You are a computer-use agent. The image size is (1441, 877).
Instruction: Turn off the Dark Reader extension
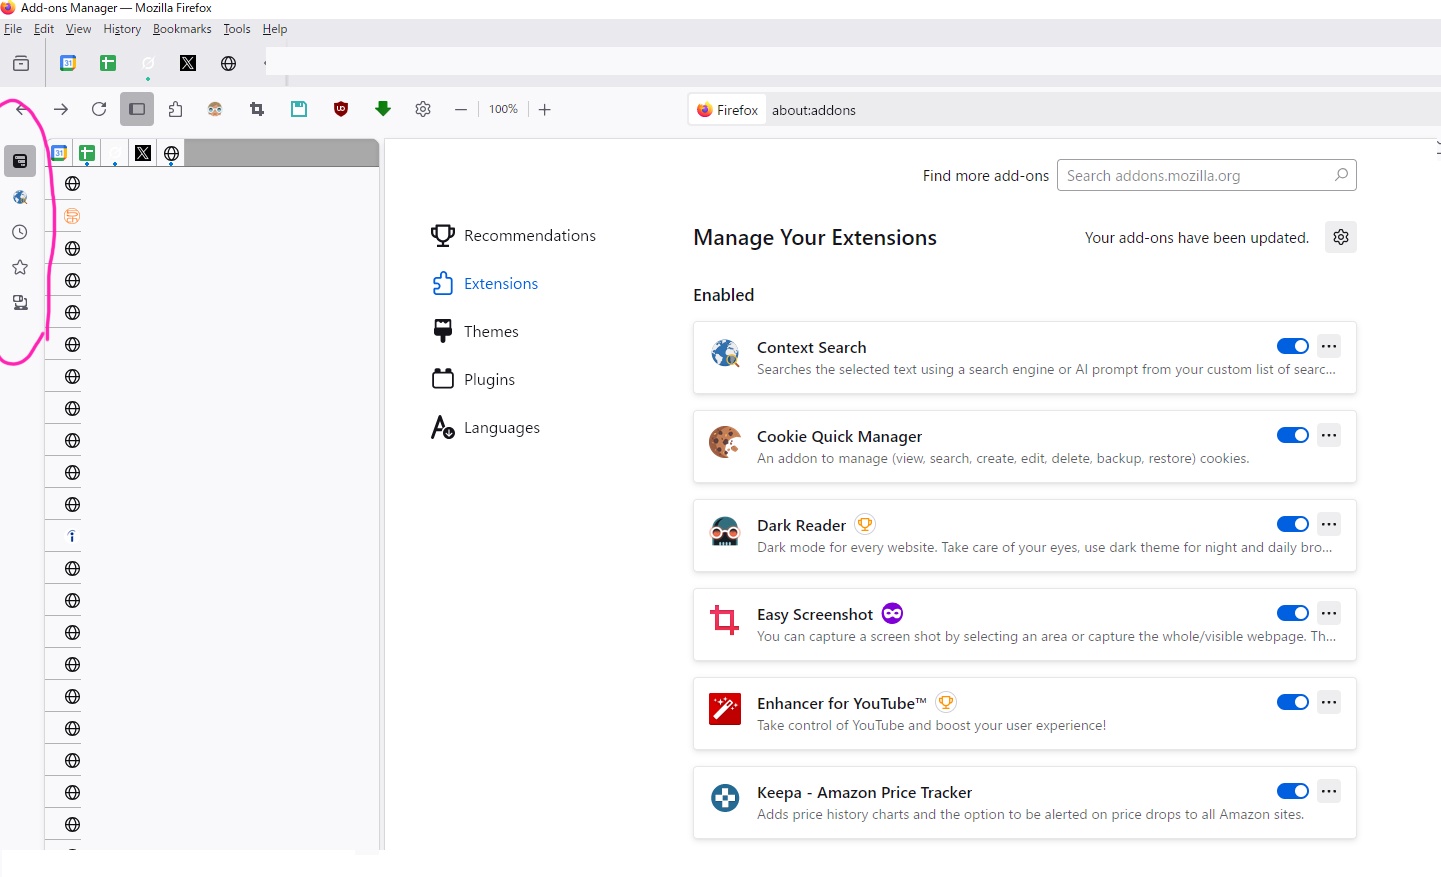click(1292, 524)
